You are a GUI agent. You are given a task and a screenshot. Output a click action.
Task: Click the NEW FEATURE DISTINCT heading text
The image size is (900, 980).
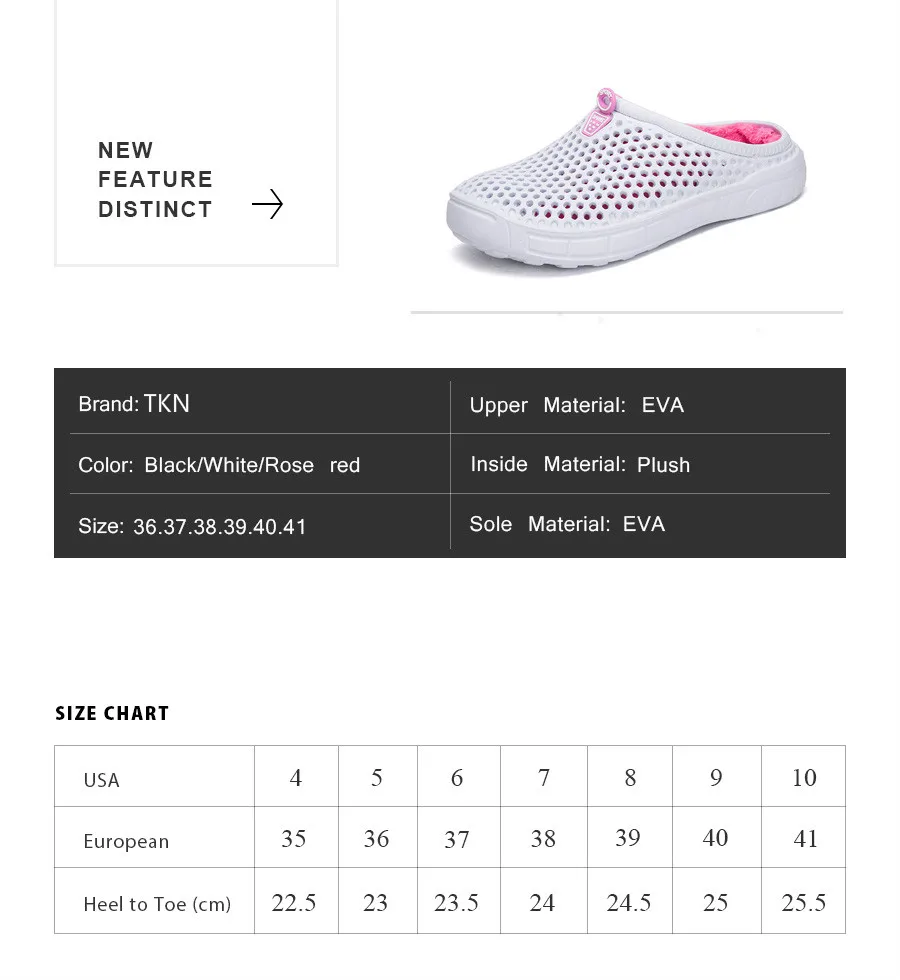coord(155,179)
